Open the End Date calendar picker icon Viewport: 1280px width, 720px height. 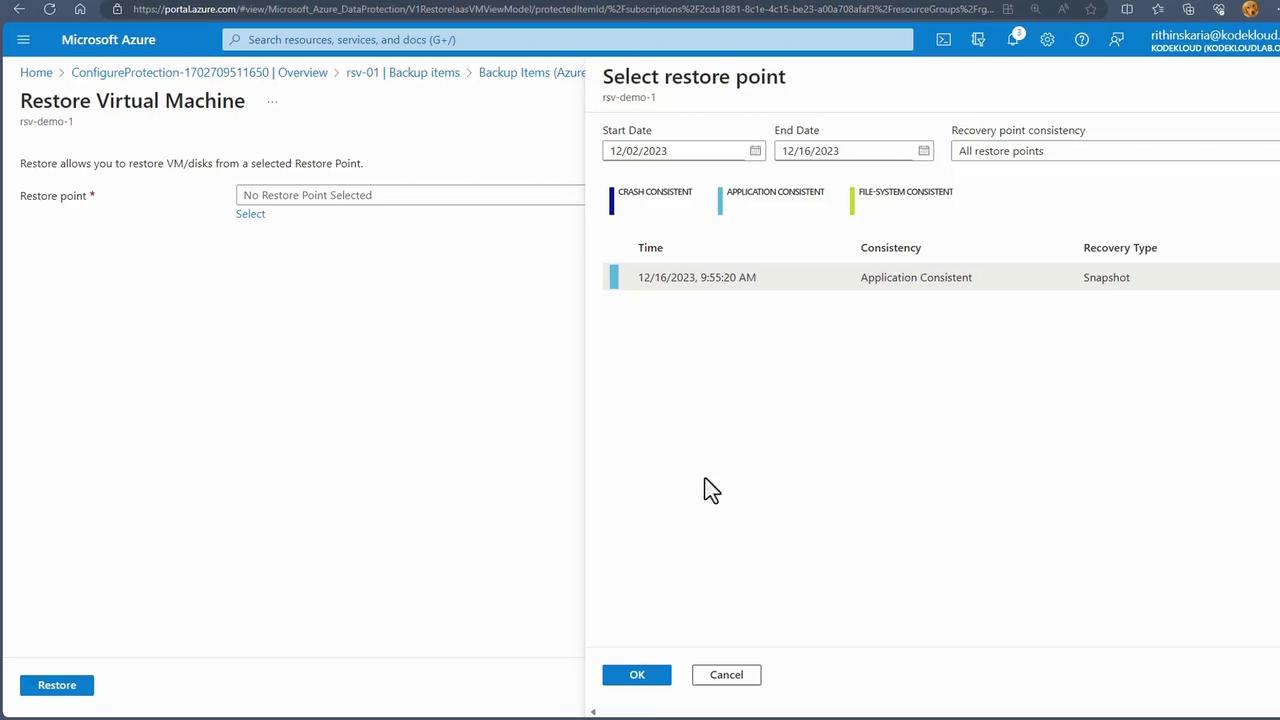[924, 151]
